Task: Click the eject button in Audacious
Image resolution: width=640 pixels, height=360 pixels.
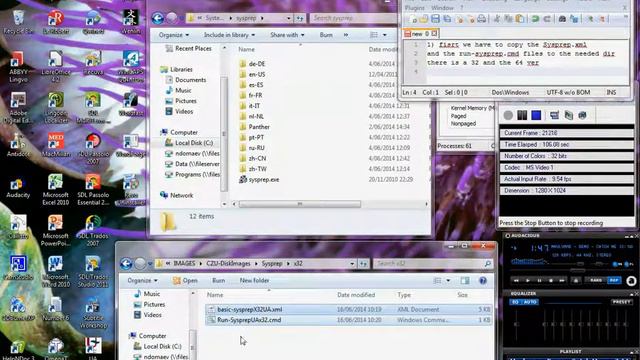Action: [x=576, y=280]
